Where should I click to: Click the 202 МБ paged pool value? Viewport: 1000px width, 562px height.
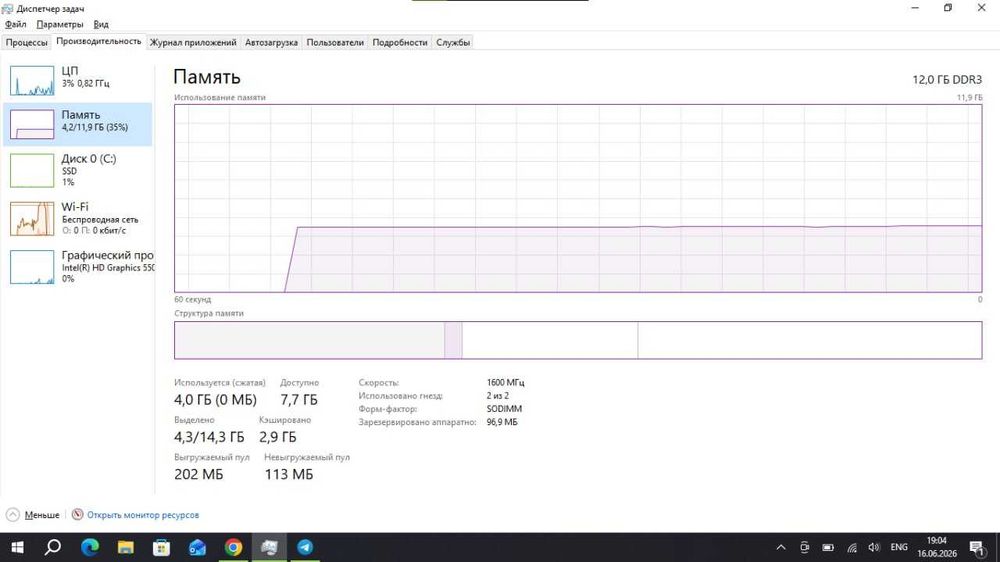(198, 475)
